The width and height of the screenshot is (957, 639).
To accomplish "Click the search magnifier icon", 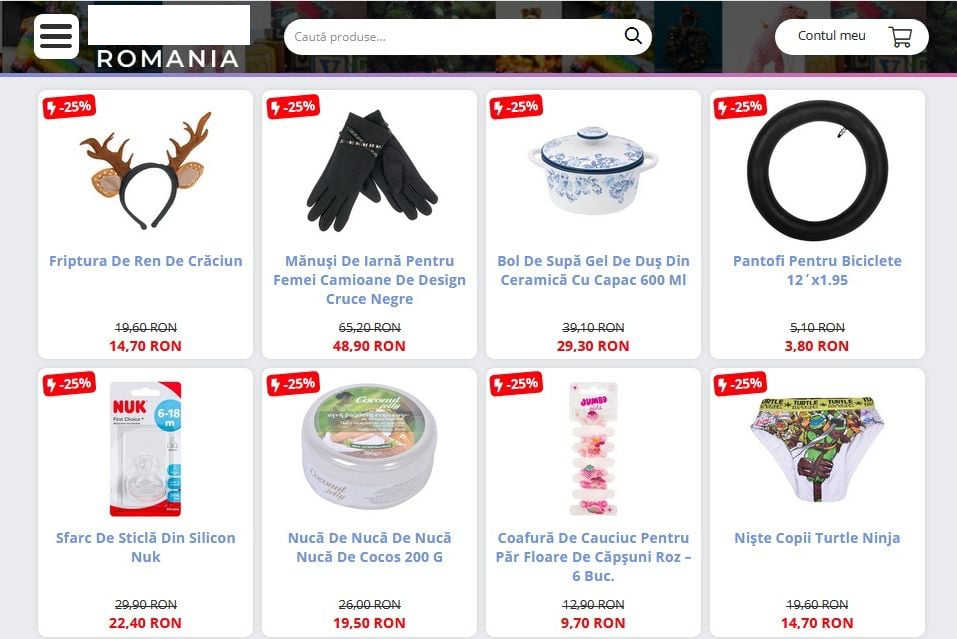I will [x=633, y=36].
